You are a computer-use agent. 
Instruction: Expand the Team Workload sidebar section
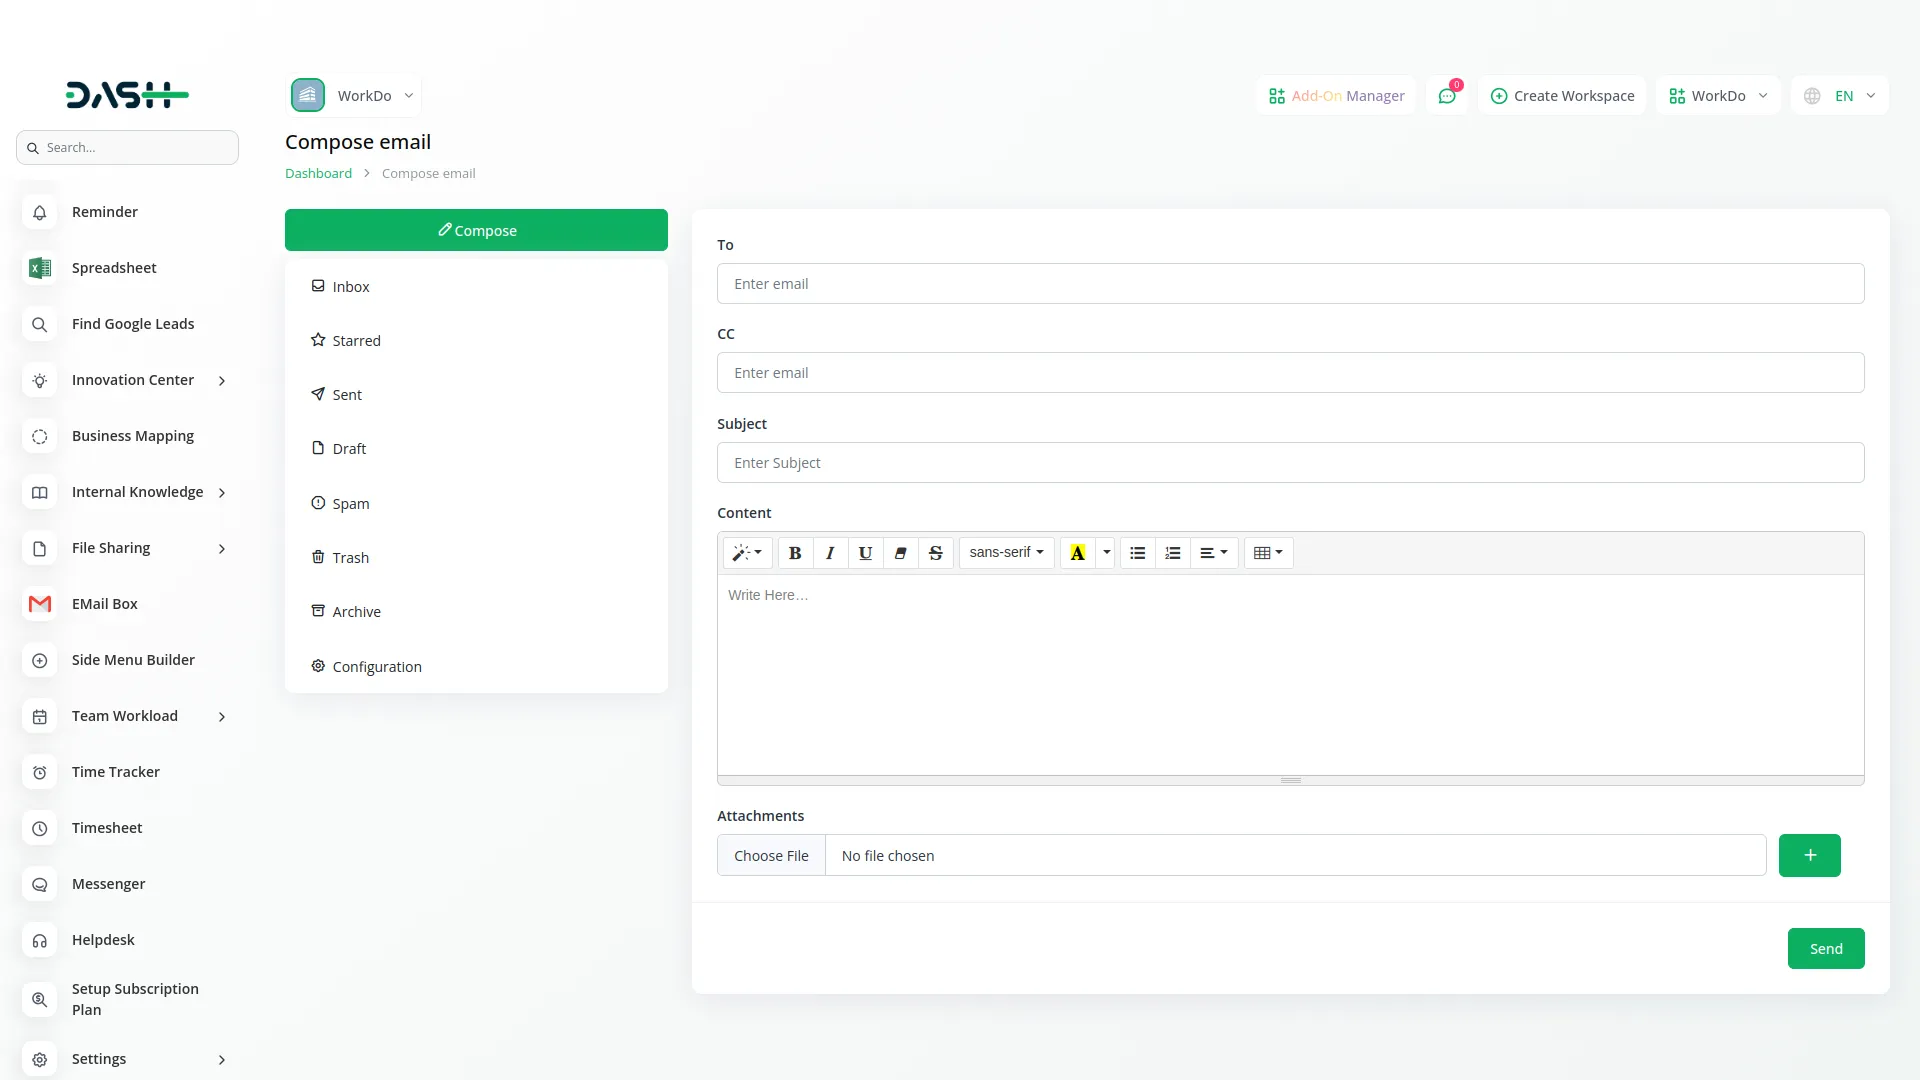[x=221, y=717]
